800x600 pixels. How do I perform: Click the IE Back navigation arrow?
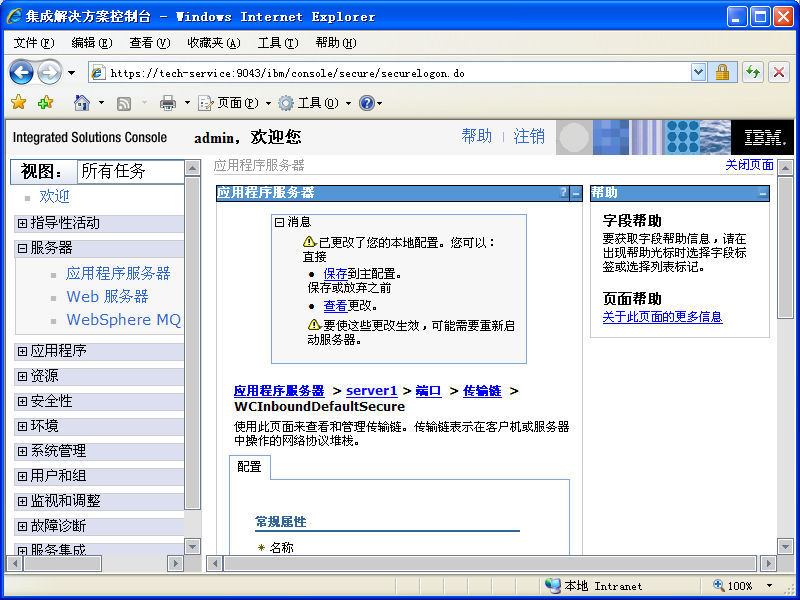[21, 72]
